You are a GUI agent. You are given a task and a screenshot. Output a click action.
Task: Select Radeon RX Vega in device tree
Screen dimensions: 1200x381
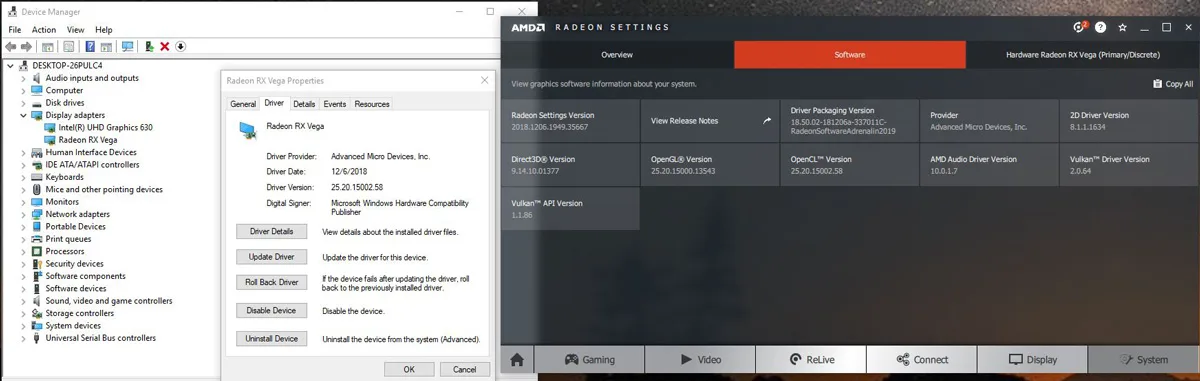point(80,140)
